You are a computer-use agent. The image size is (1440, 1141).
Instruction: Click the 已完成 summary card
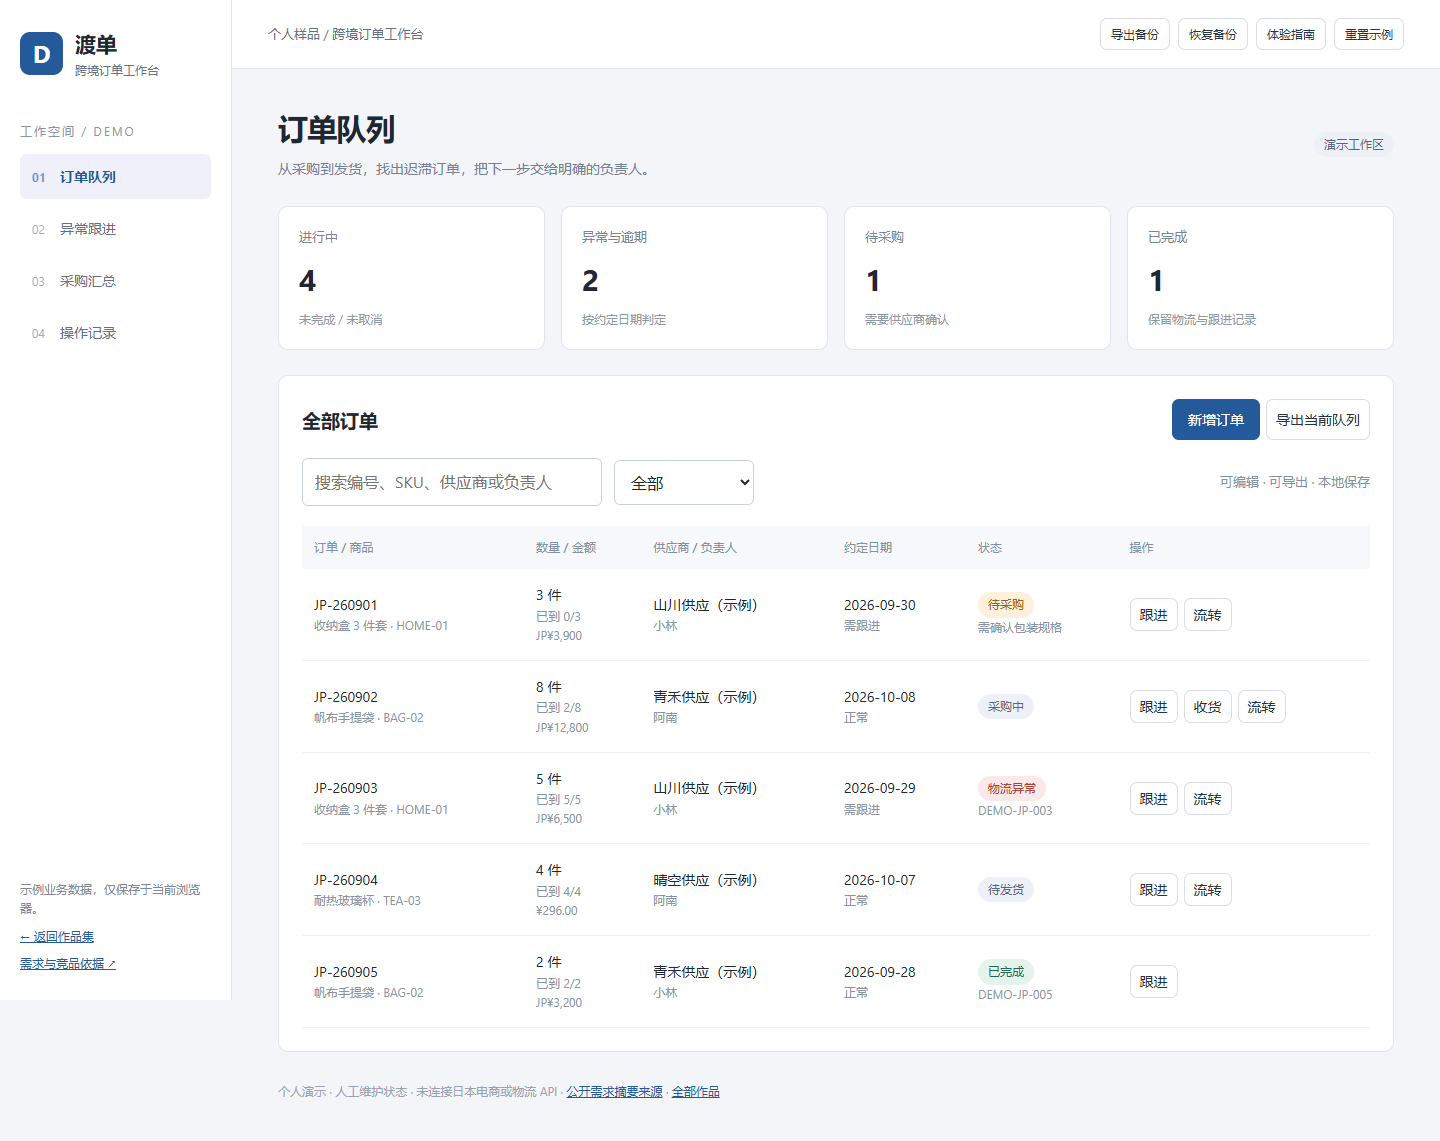(x=1260, y=278)
